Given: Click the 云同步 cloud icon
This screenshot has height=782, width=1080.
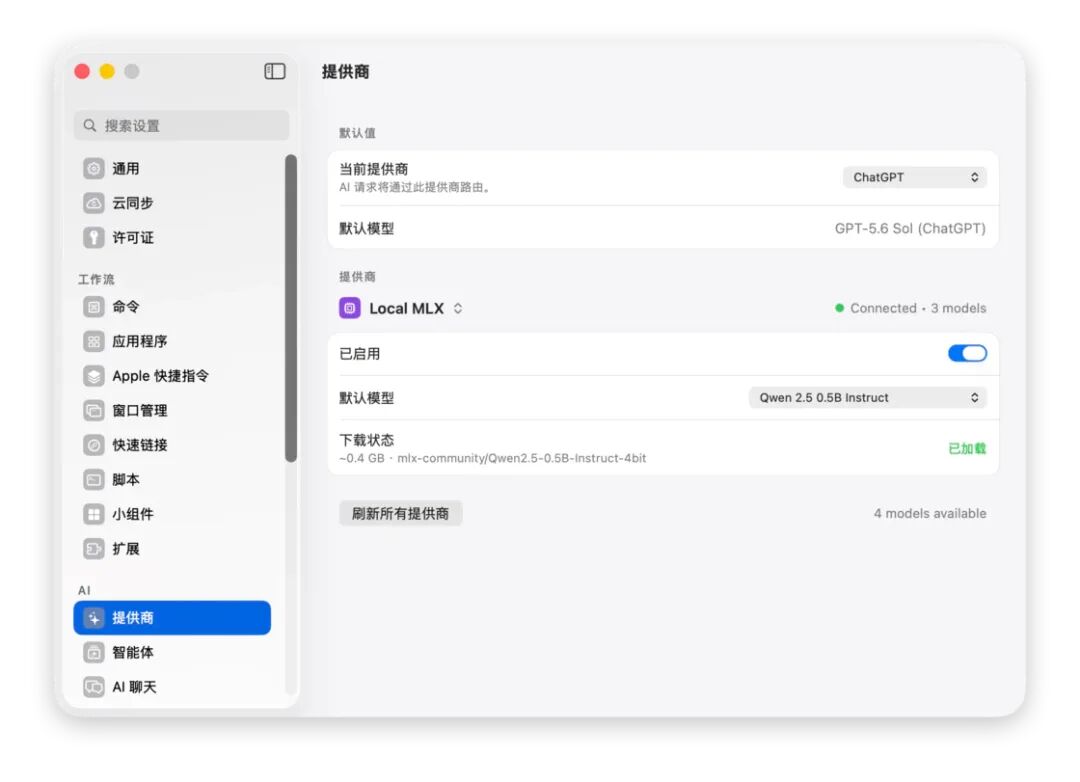Looking at the screenshot, I should [94, 203].
